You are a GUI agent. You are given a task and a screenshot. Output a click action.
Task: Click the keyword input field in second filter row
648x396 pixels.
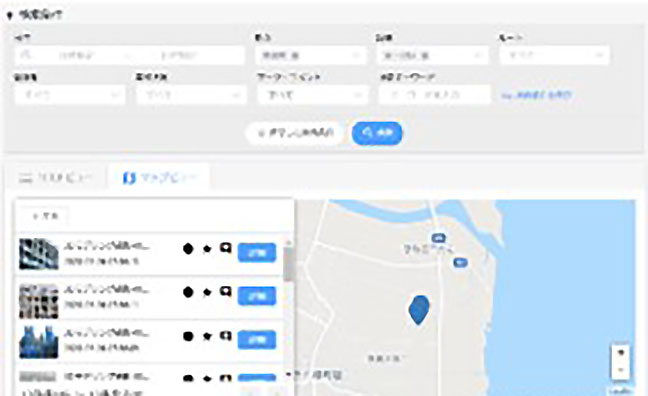coord(434,95)
